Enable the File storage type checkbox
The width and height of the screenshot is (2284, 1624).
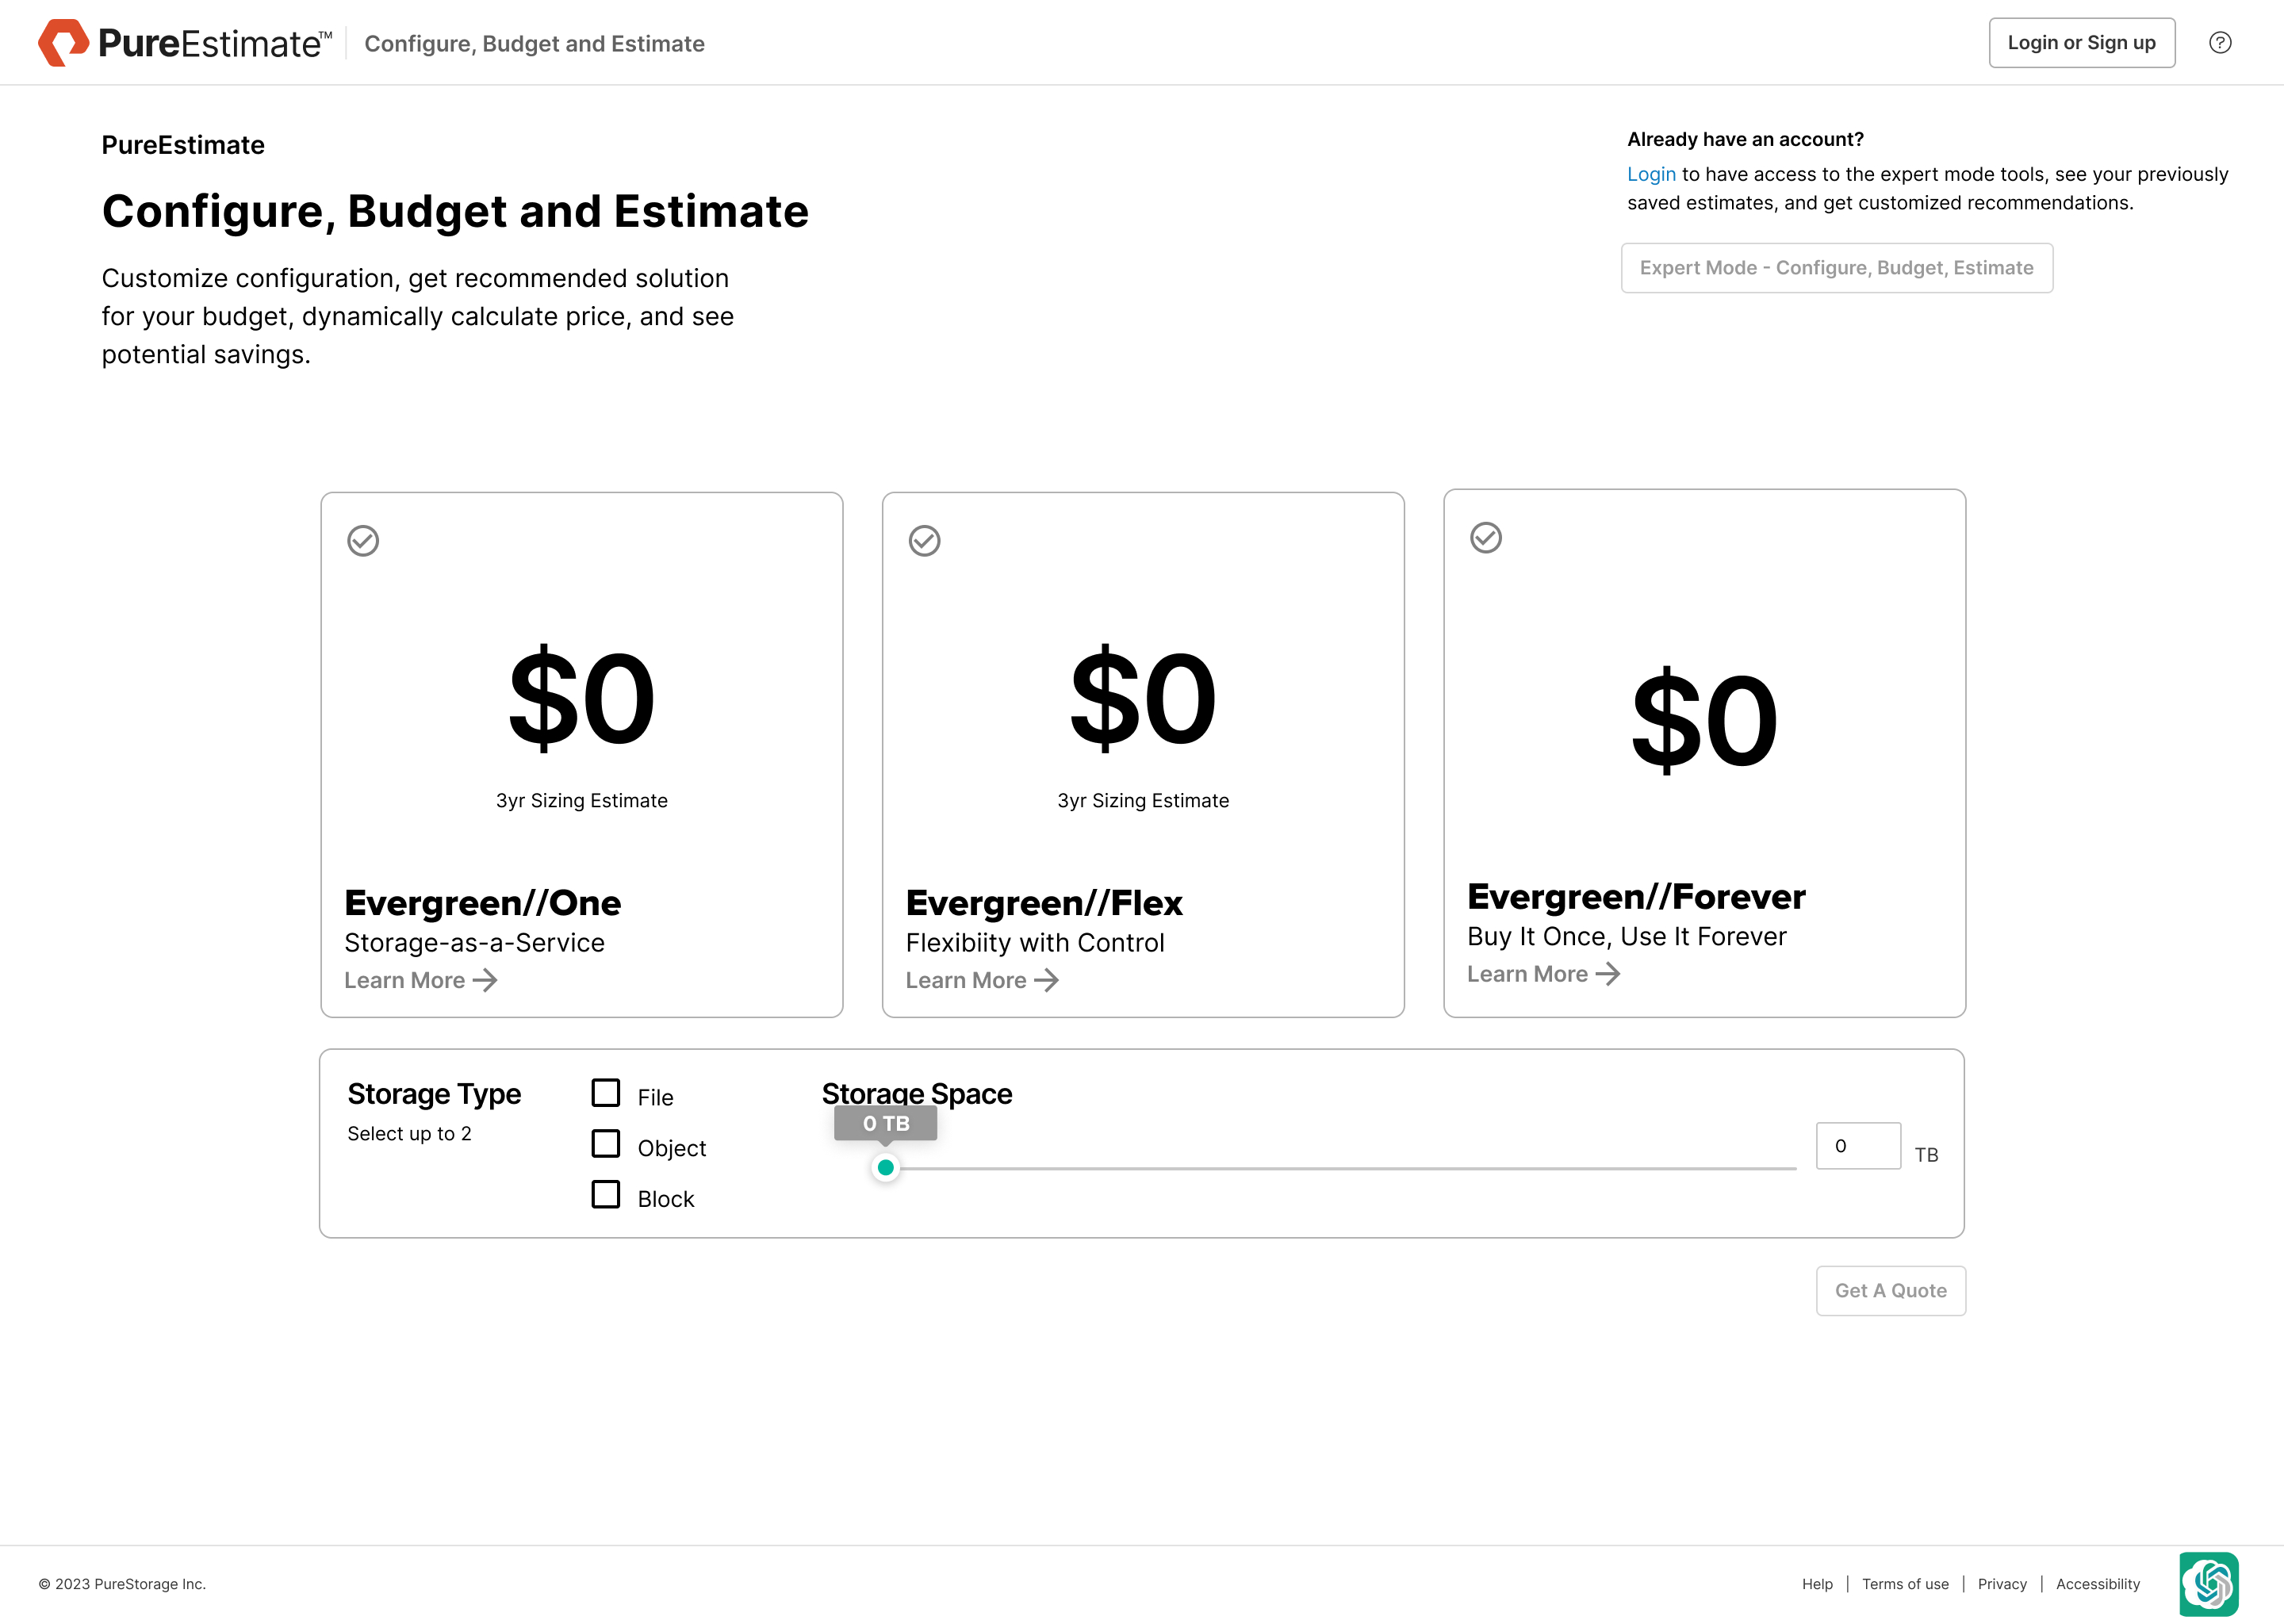606,1093
